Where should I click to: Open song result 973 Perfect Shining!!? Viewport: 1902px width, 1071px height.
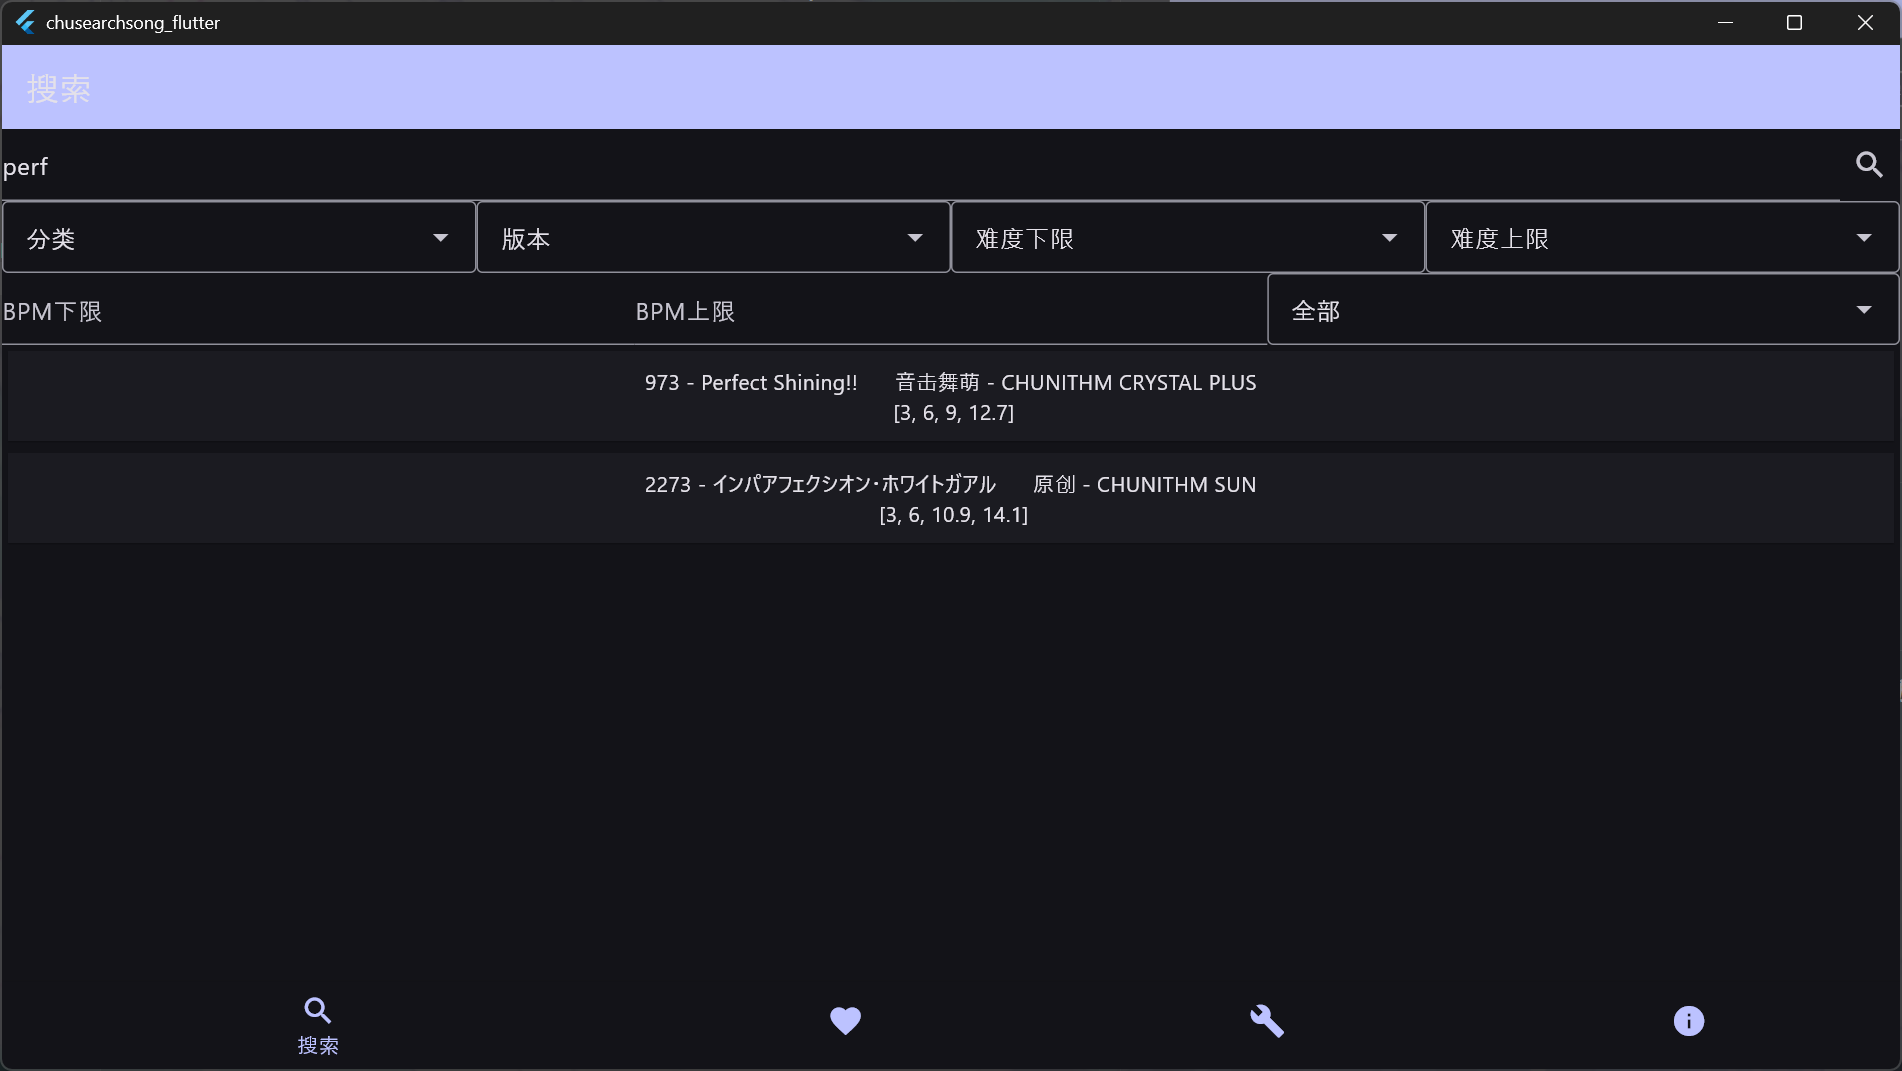click(951, 397)
